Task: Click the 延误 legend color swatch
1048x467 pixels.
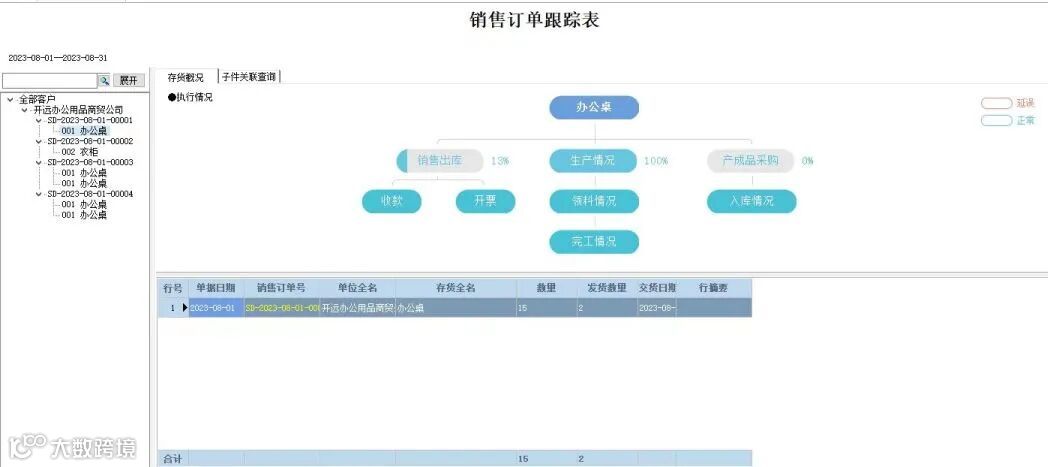Action: (x=996, y=104)
